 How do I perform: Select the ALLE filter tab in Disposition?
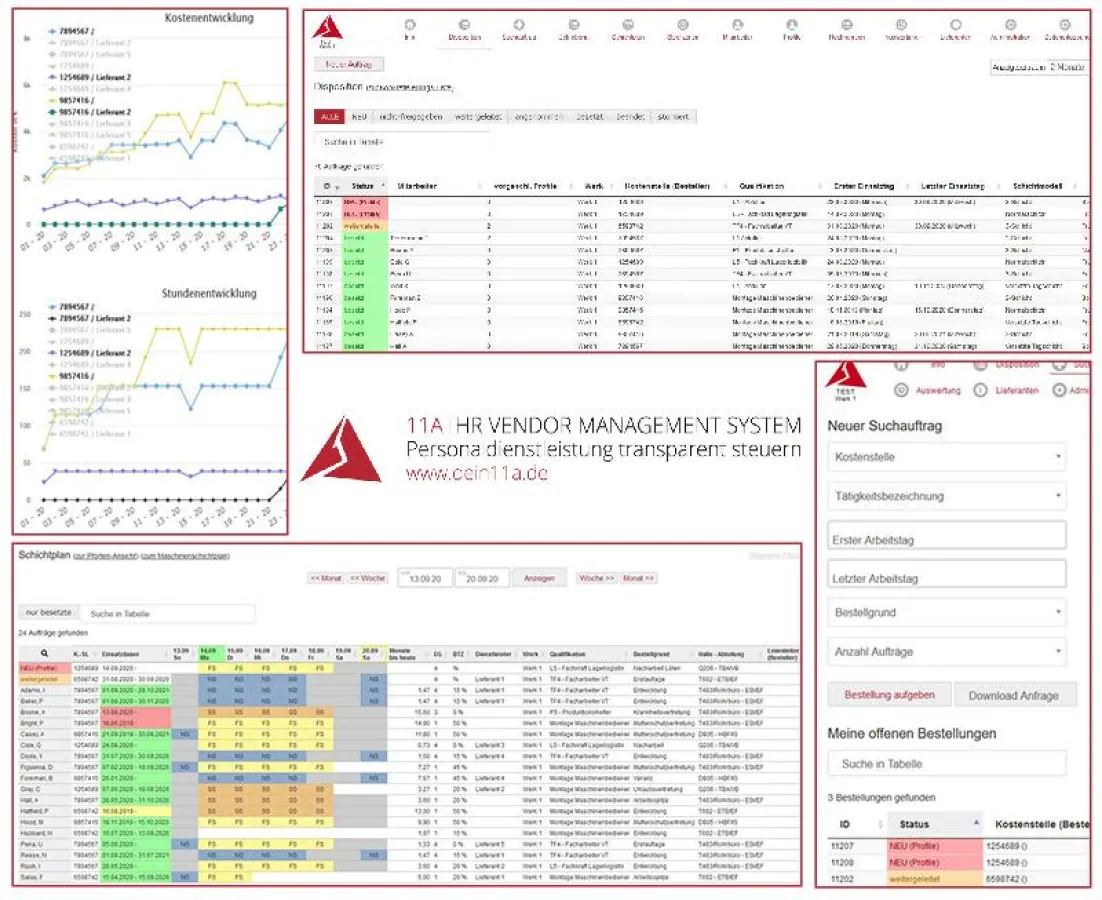point(328,117)
